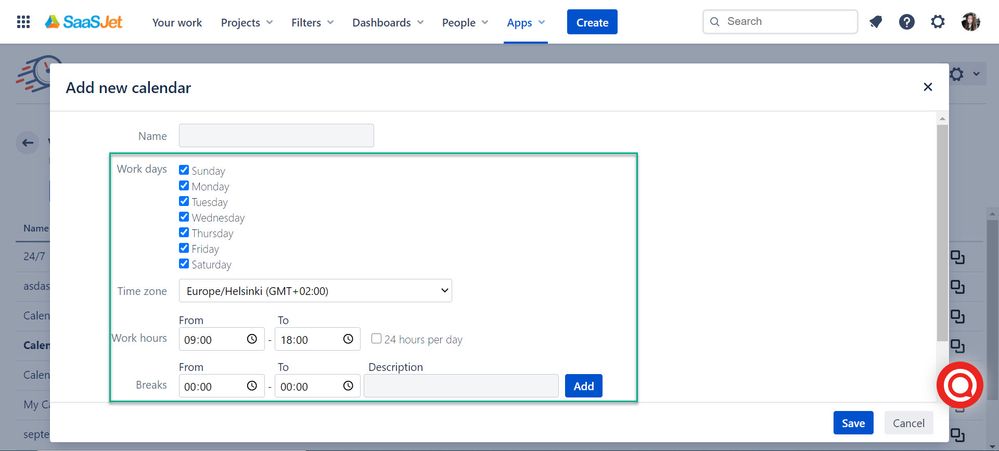Viewport: 999px width, 451px height.
Task: Click the top Search box
Action: [780, 22]
